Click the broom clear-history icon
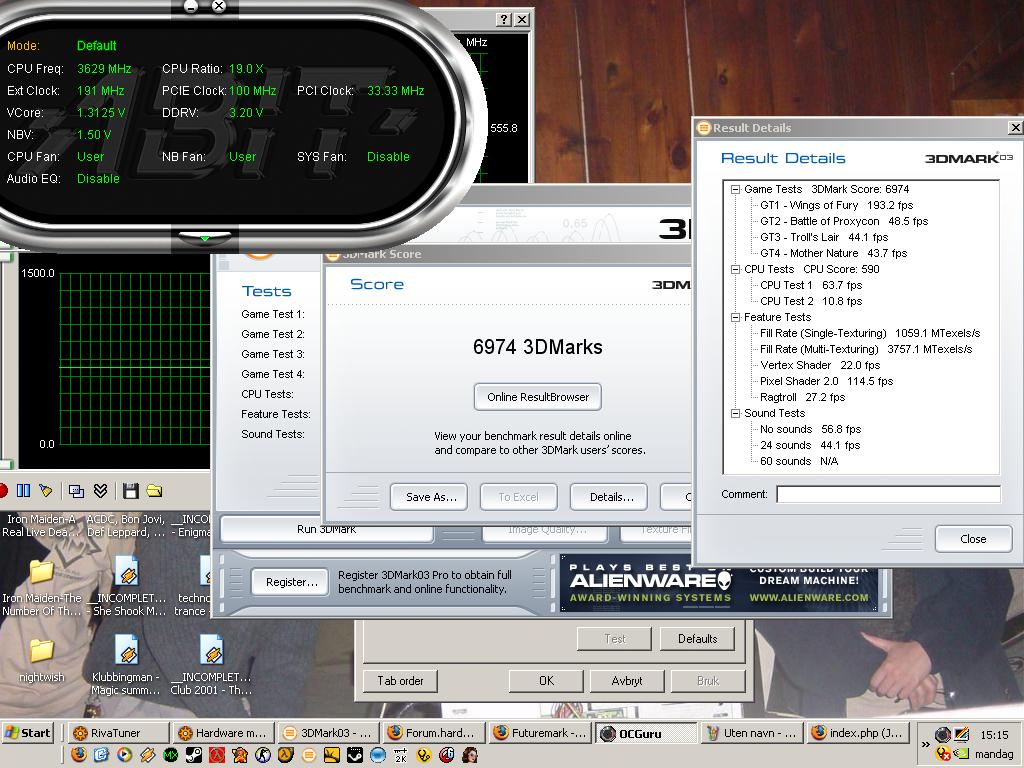This screenshot has width=1024, height=768. (45, 491)
